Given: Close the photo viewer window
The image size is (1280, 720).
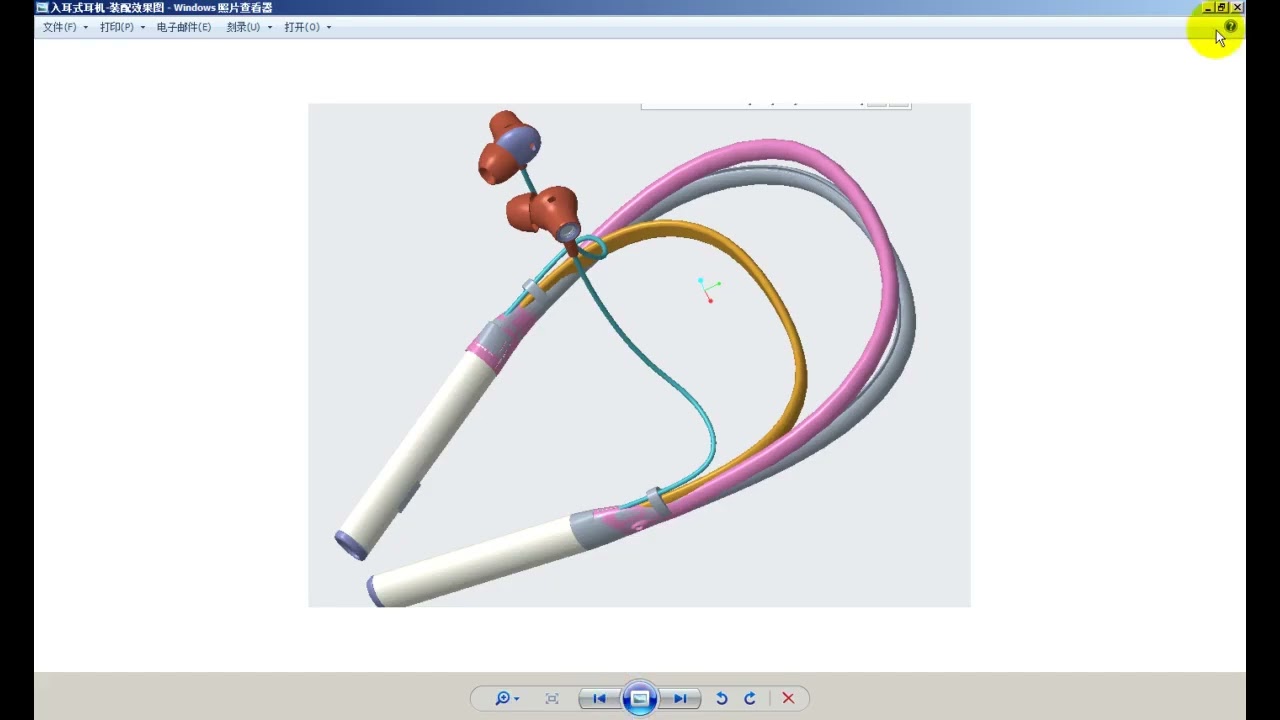Looking at the screenshot, I should point(1237,7).
